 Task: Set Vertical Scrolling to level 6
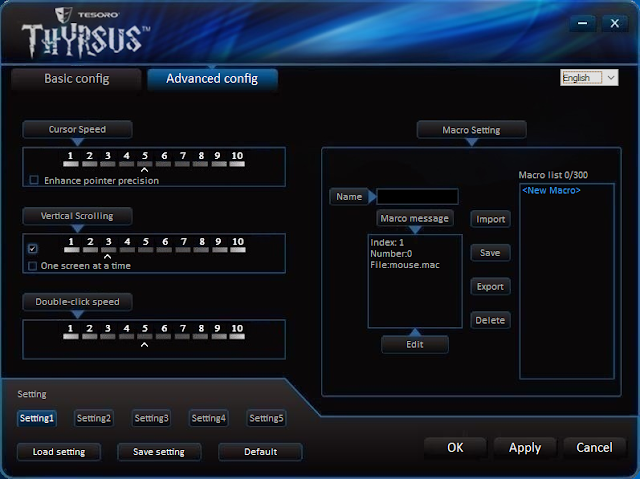[x=164, y=245]
